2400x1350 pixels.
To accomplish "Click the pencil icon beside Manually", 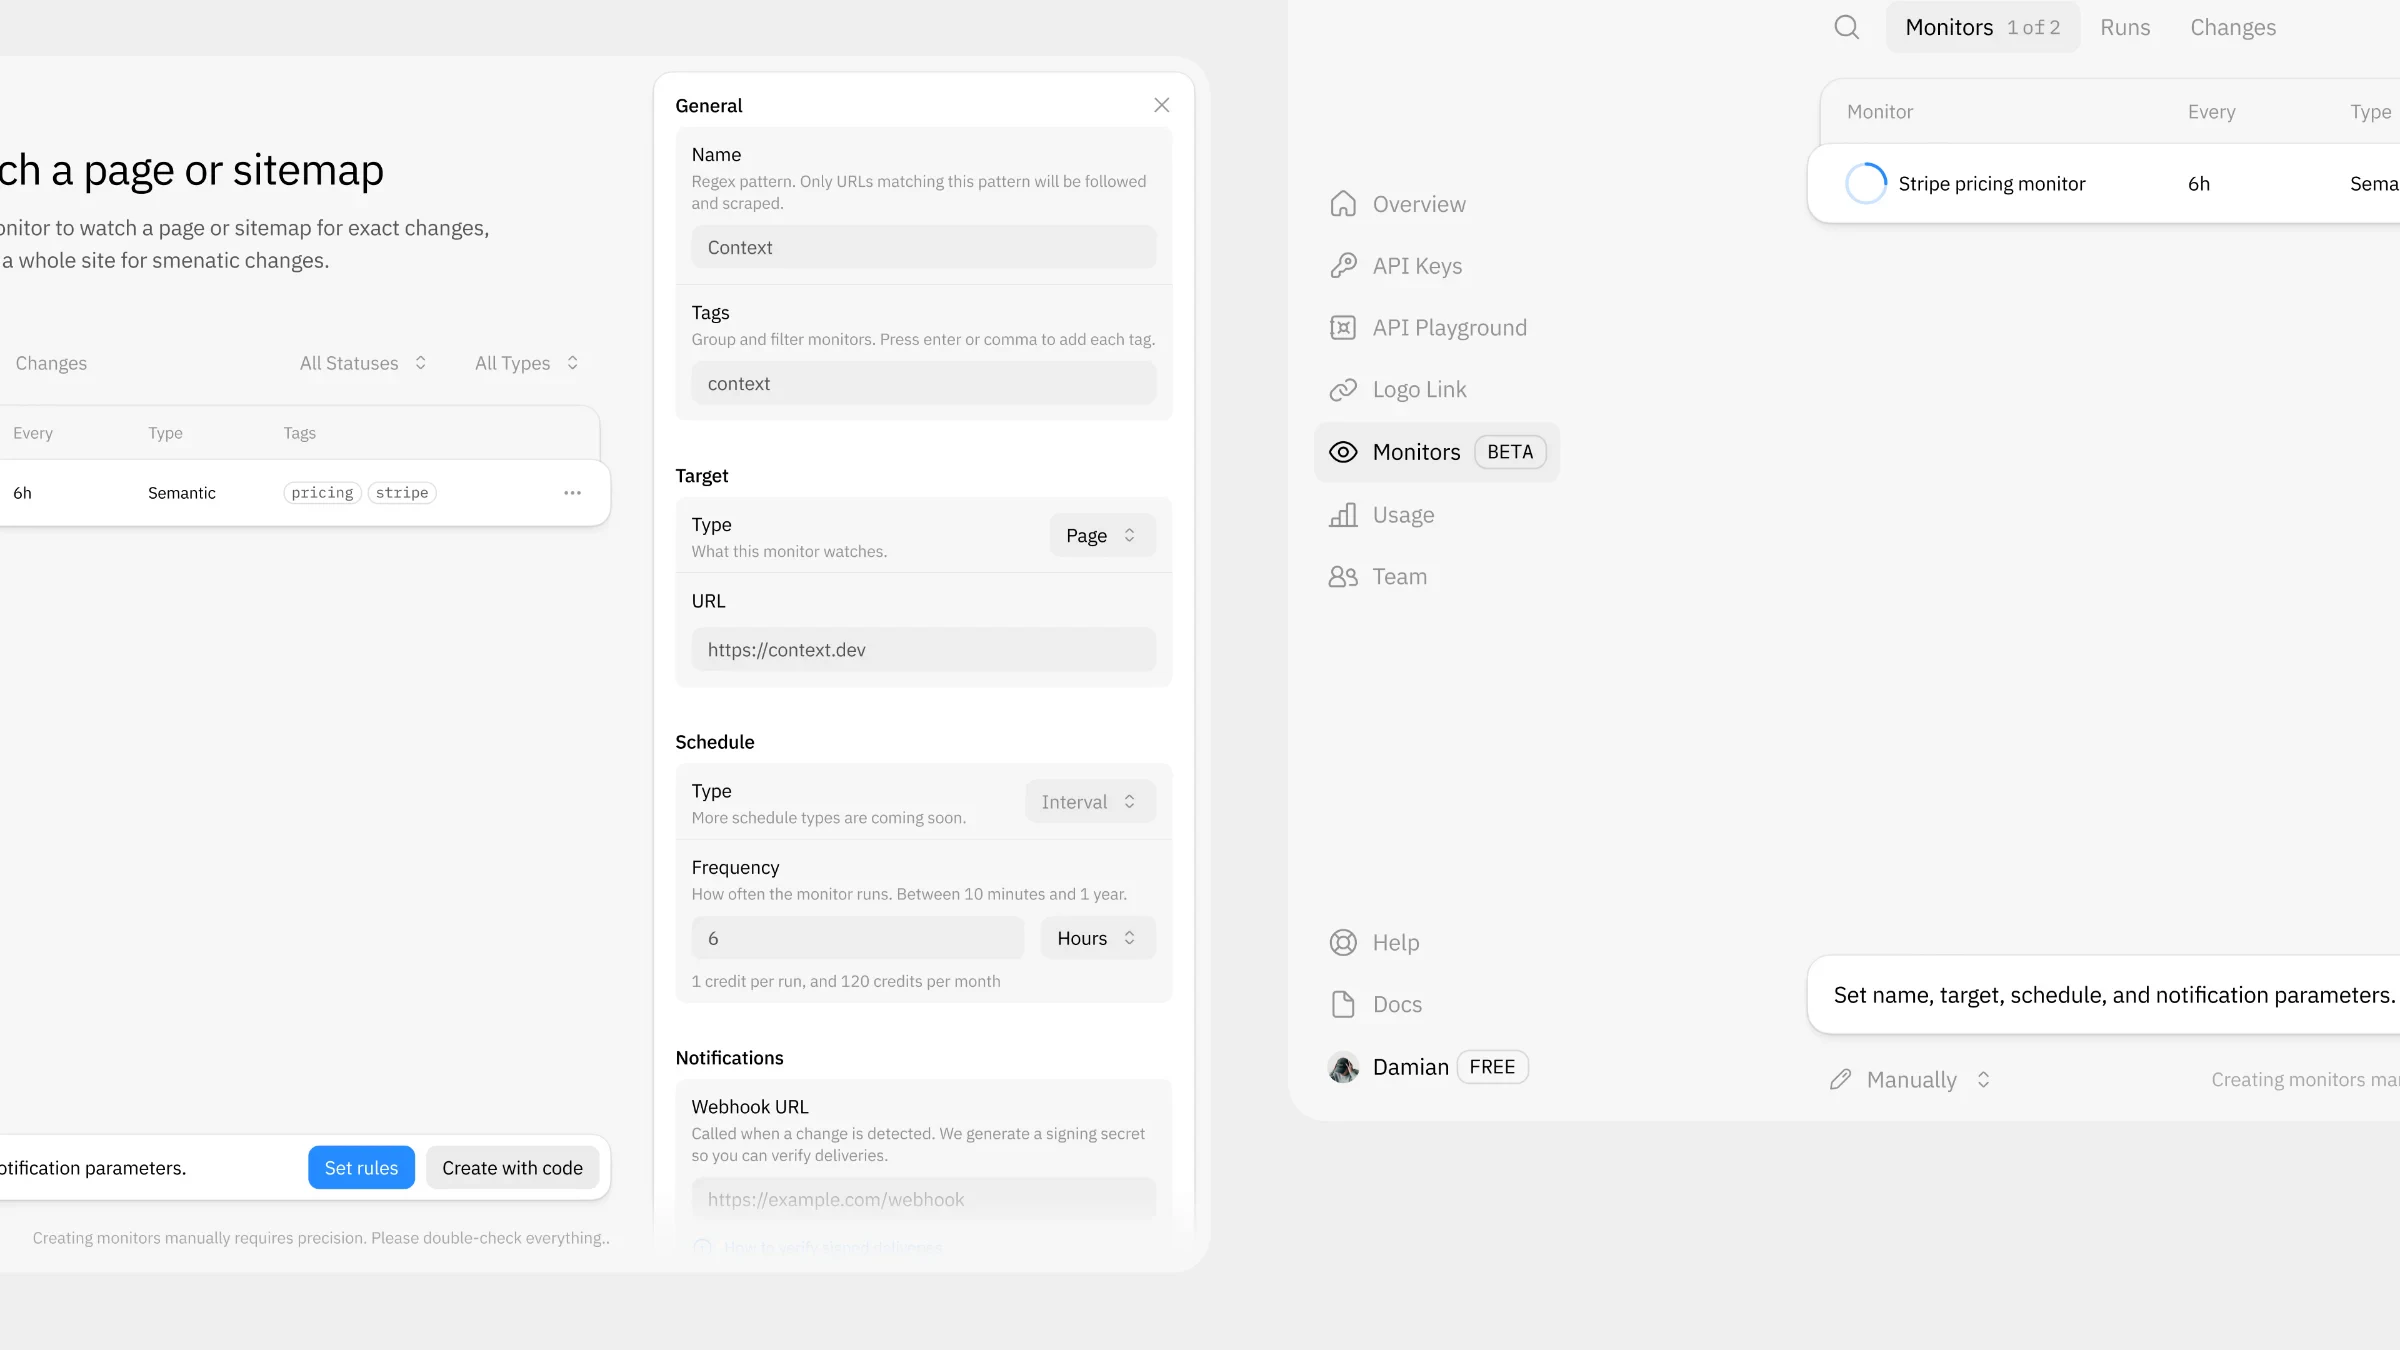I will click(1840, 1080).
